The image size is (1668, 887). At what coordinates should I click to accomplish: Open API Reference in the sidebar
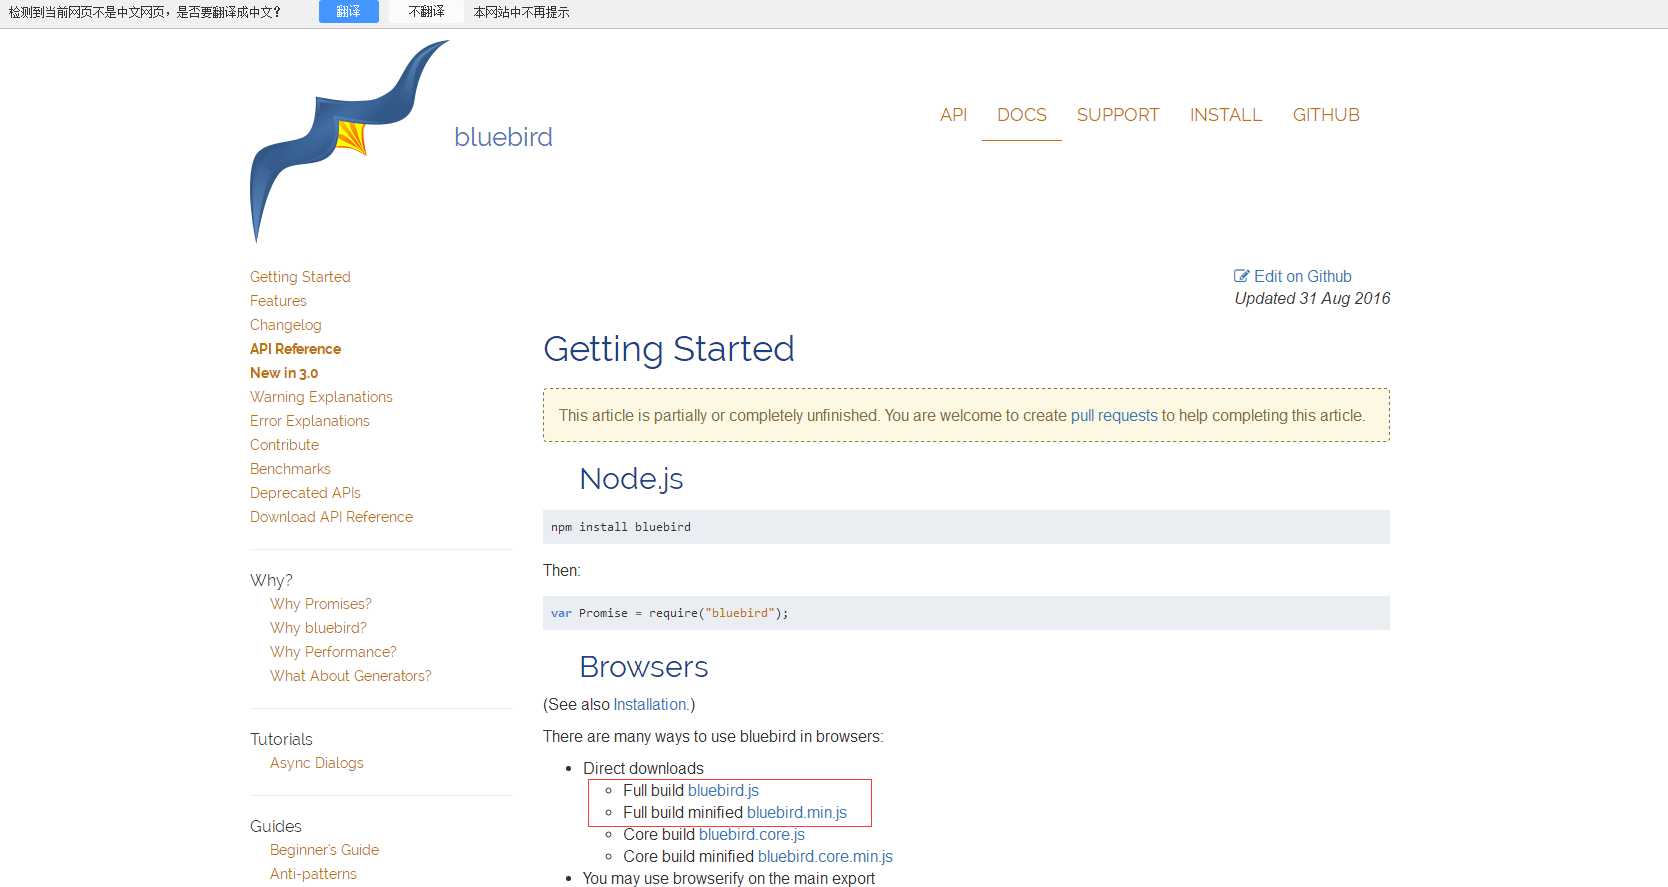coord(295,349)
